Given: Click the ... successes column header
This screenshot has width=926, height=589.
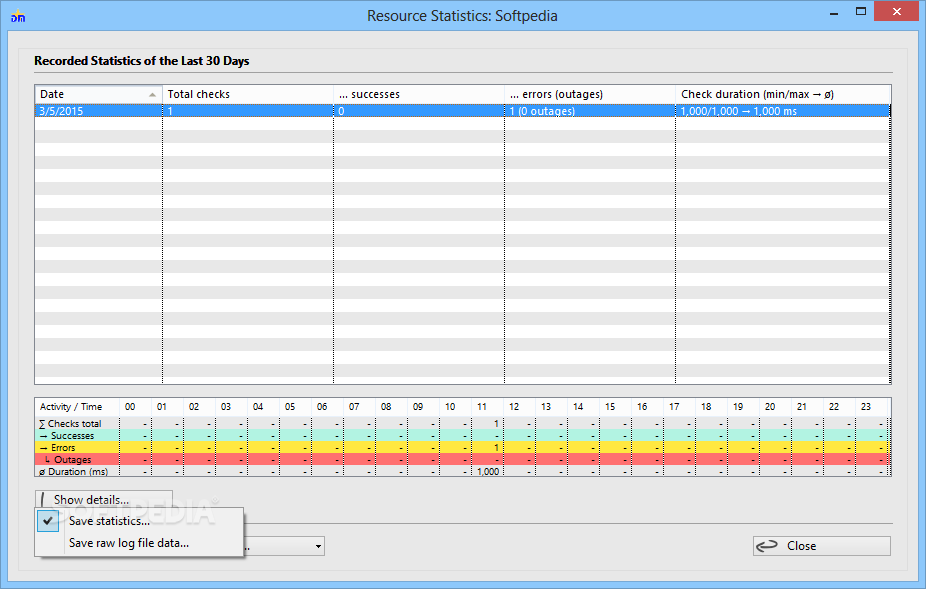Looking at the screenshot, I should click(x=419, y=94).
